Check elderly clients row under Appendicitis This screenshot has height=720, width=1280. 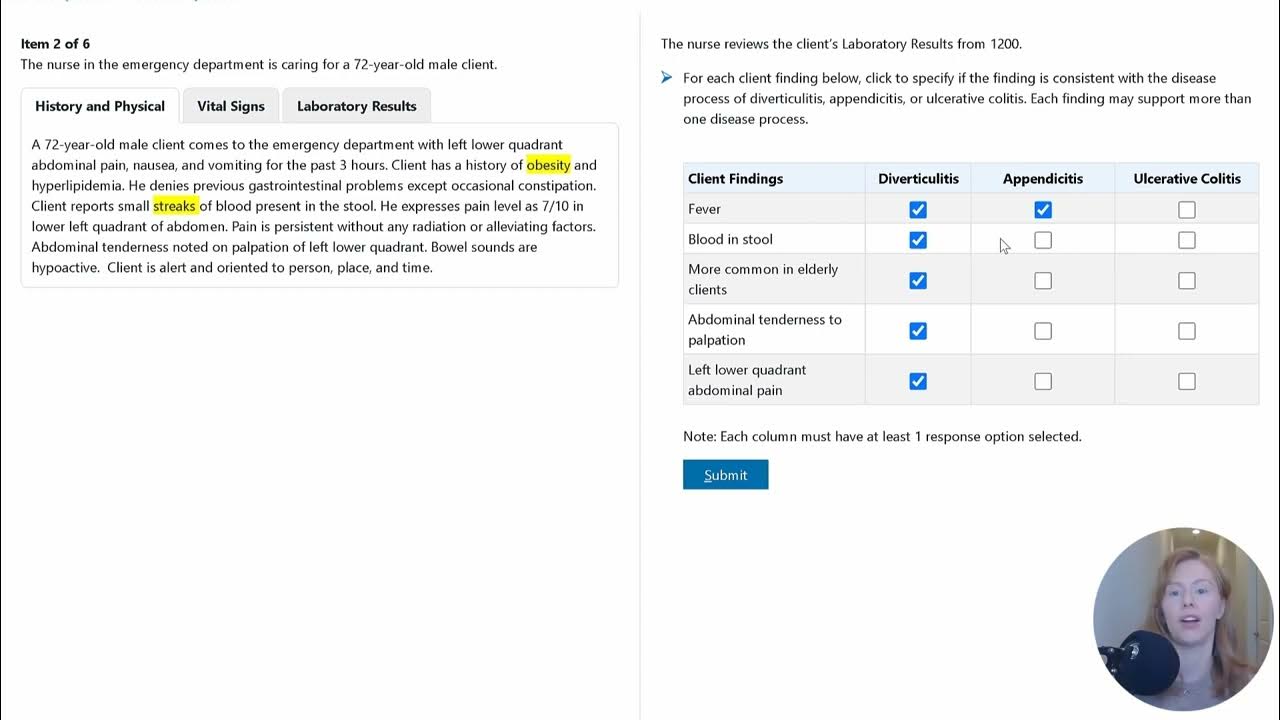1043,281
